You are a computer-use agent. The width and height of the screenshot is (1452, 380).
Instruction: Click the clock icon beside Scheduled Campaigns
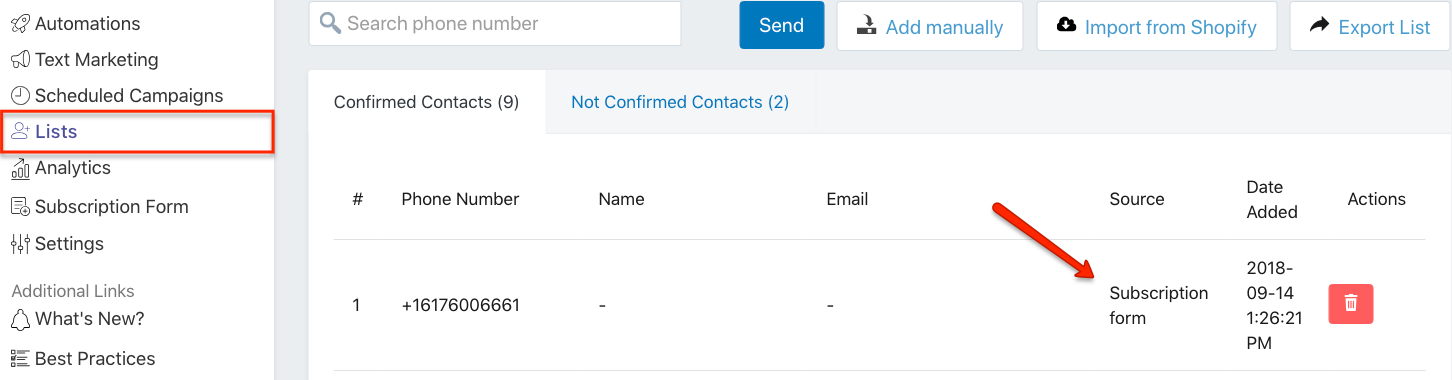(x=20, y=96)
